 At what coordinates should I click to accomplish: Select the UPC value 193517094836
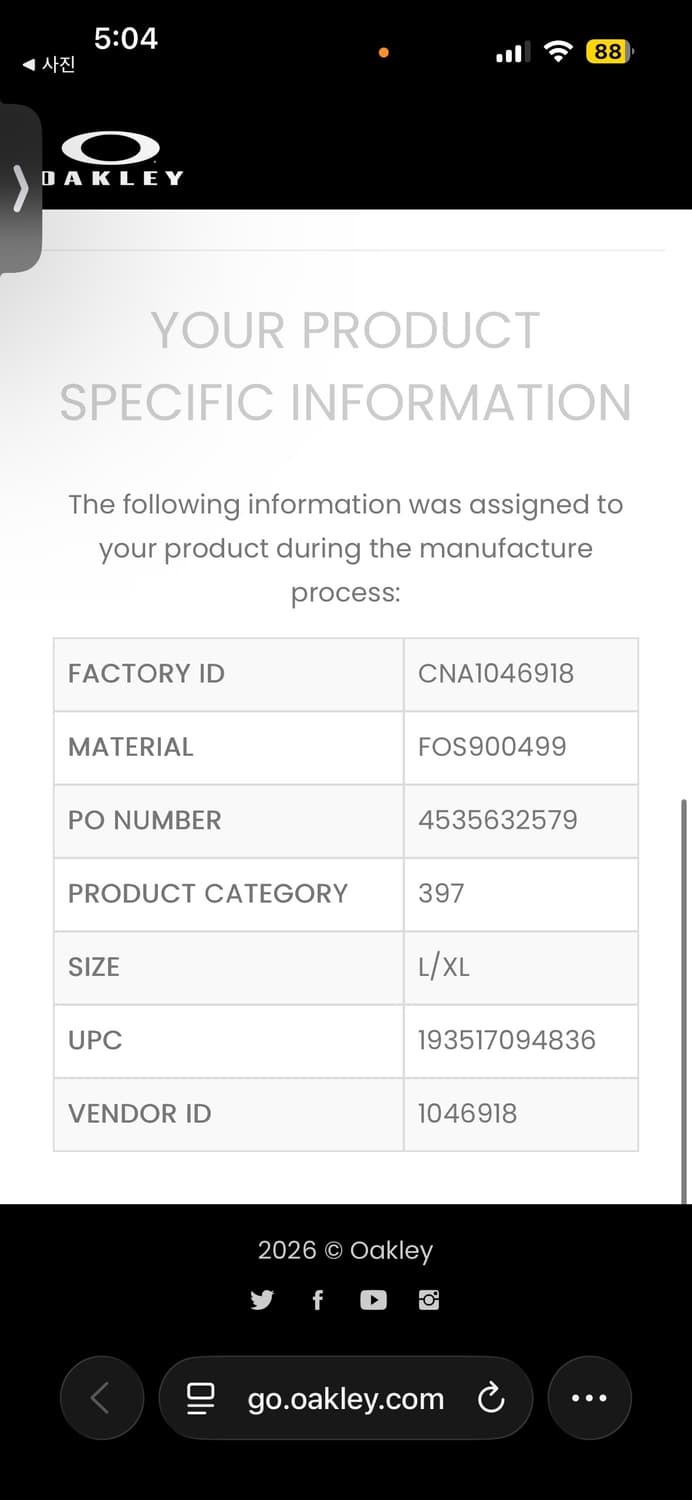tap(506, 1040)
